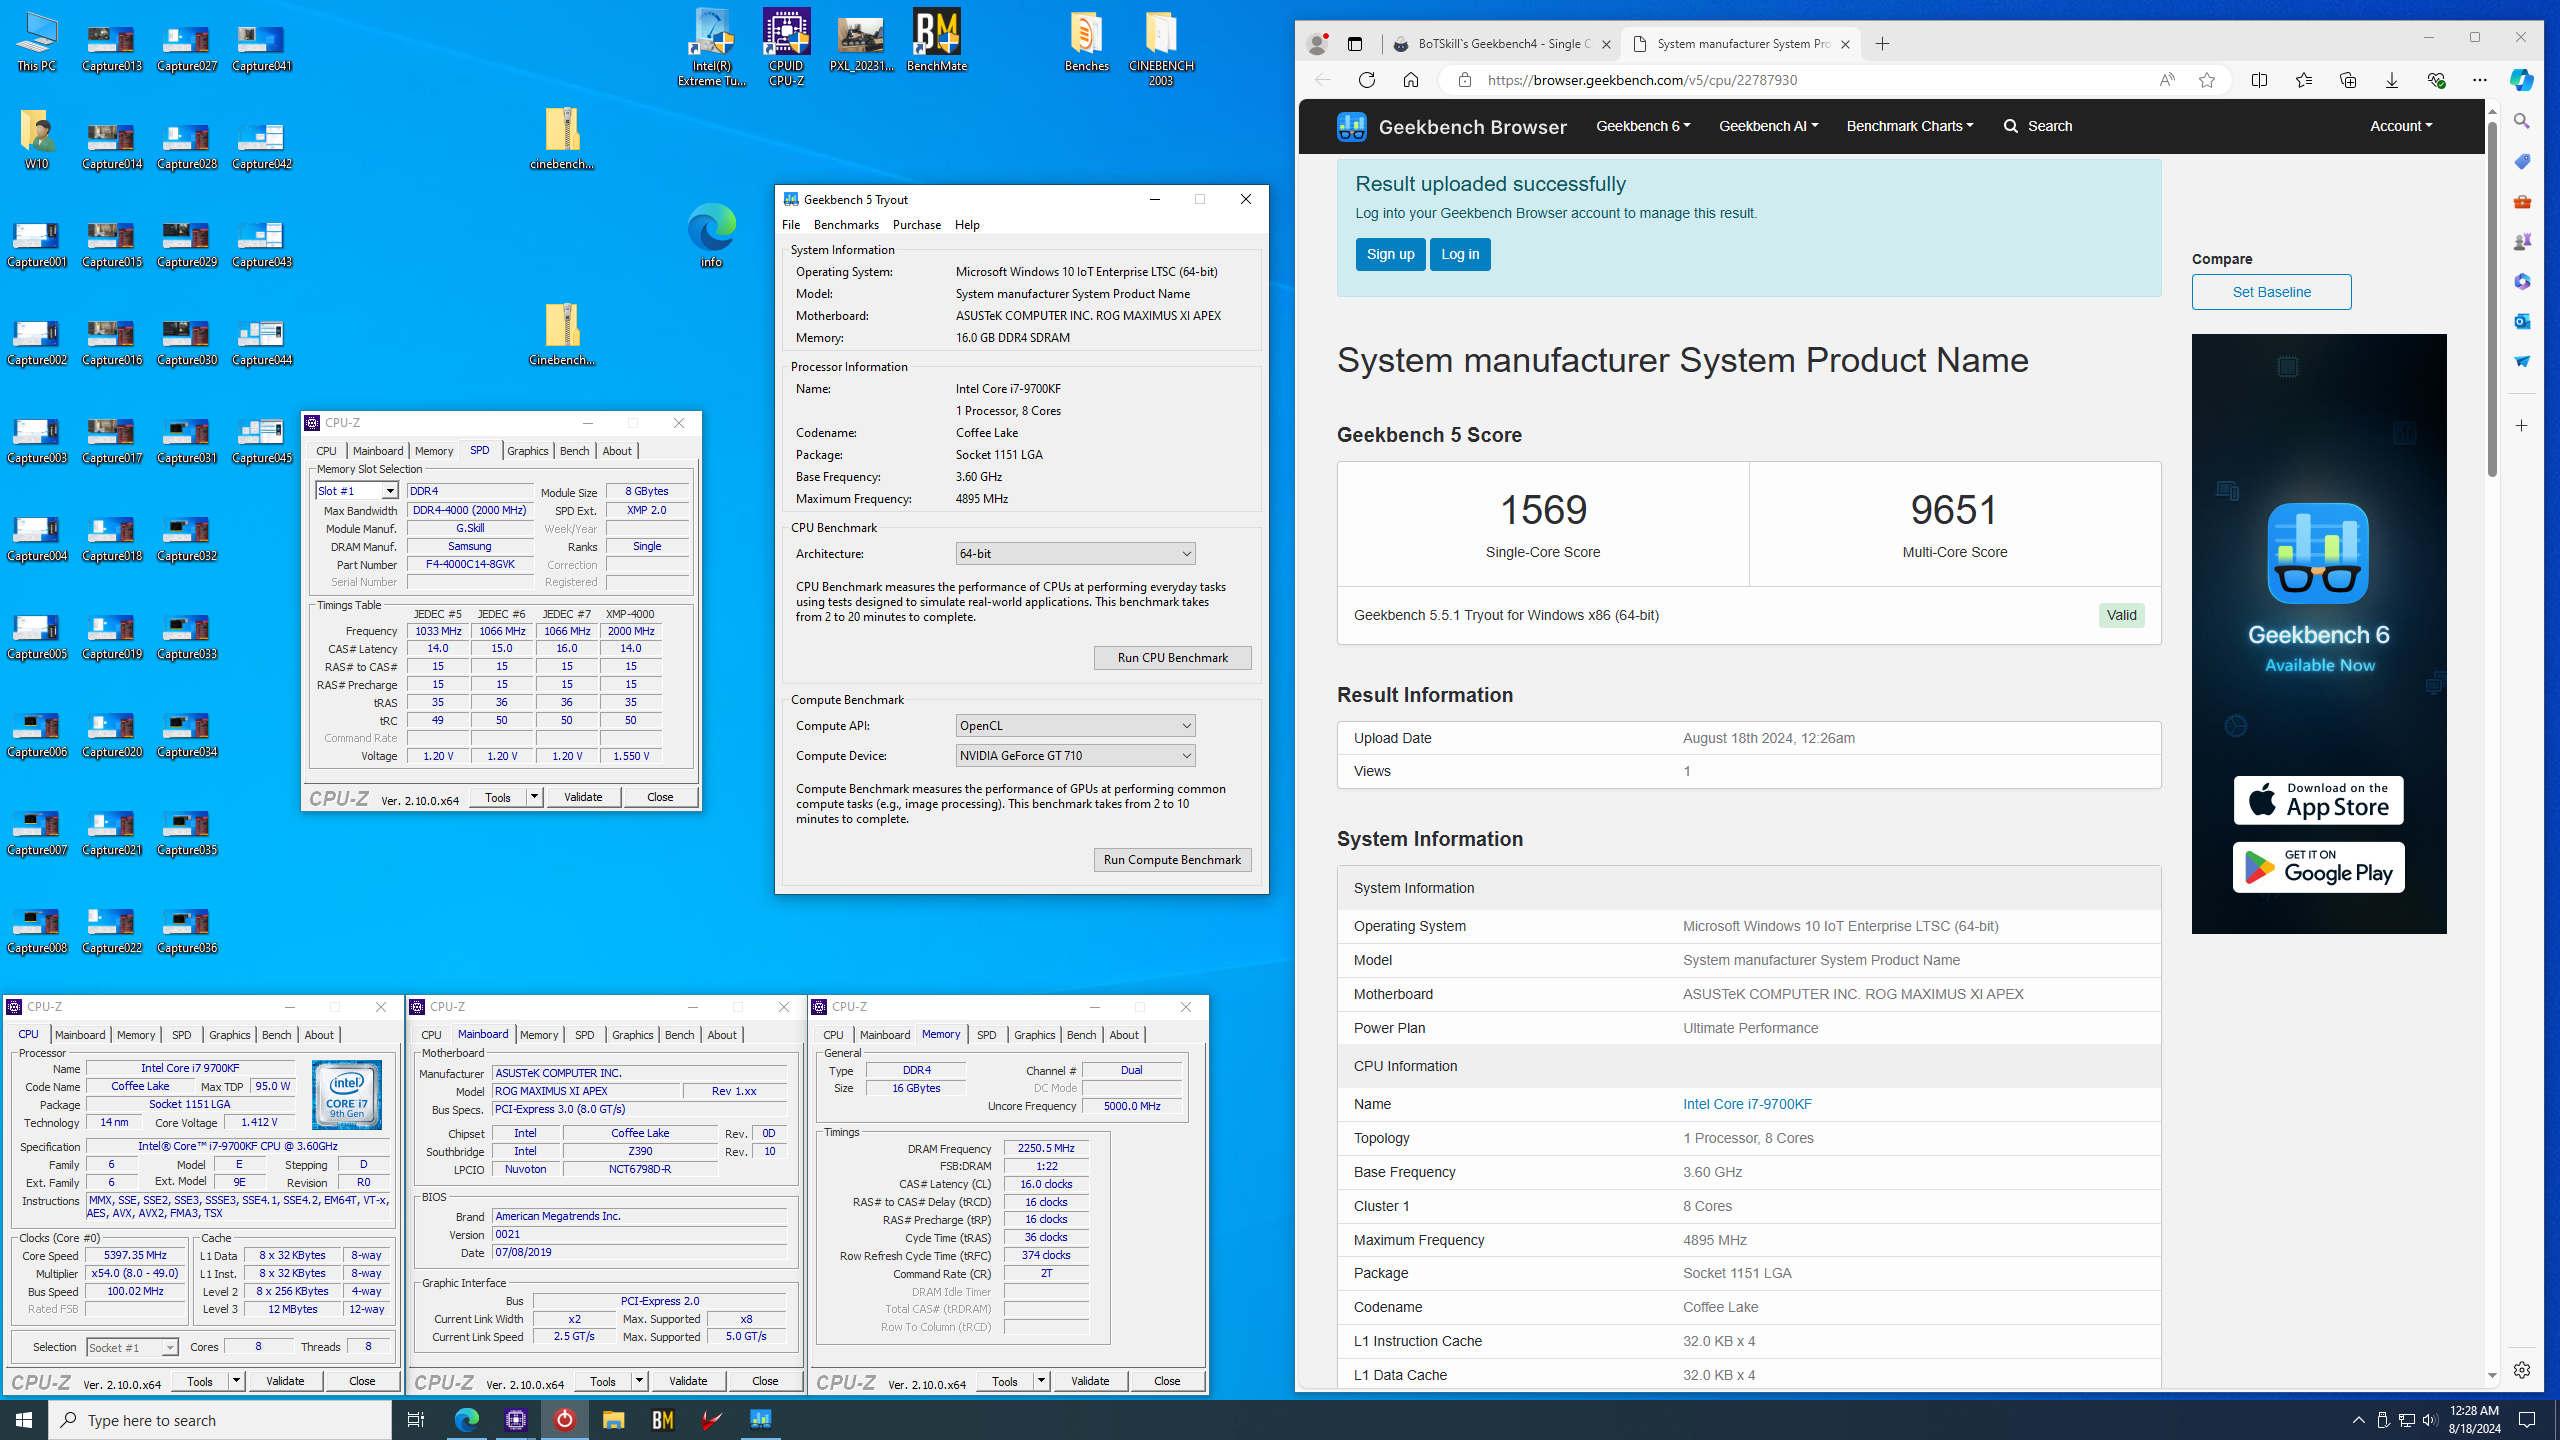The height and width of the screenshot is (1440, 2560).
Task: Expand the Geekbench 6 navigation menu
Action: point(1642,126)
